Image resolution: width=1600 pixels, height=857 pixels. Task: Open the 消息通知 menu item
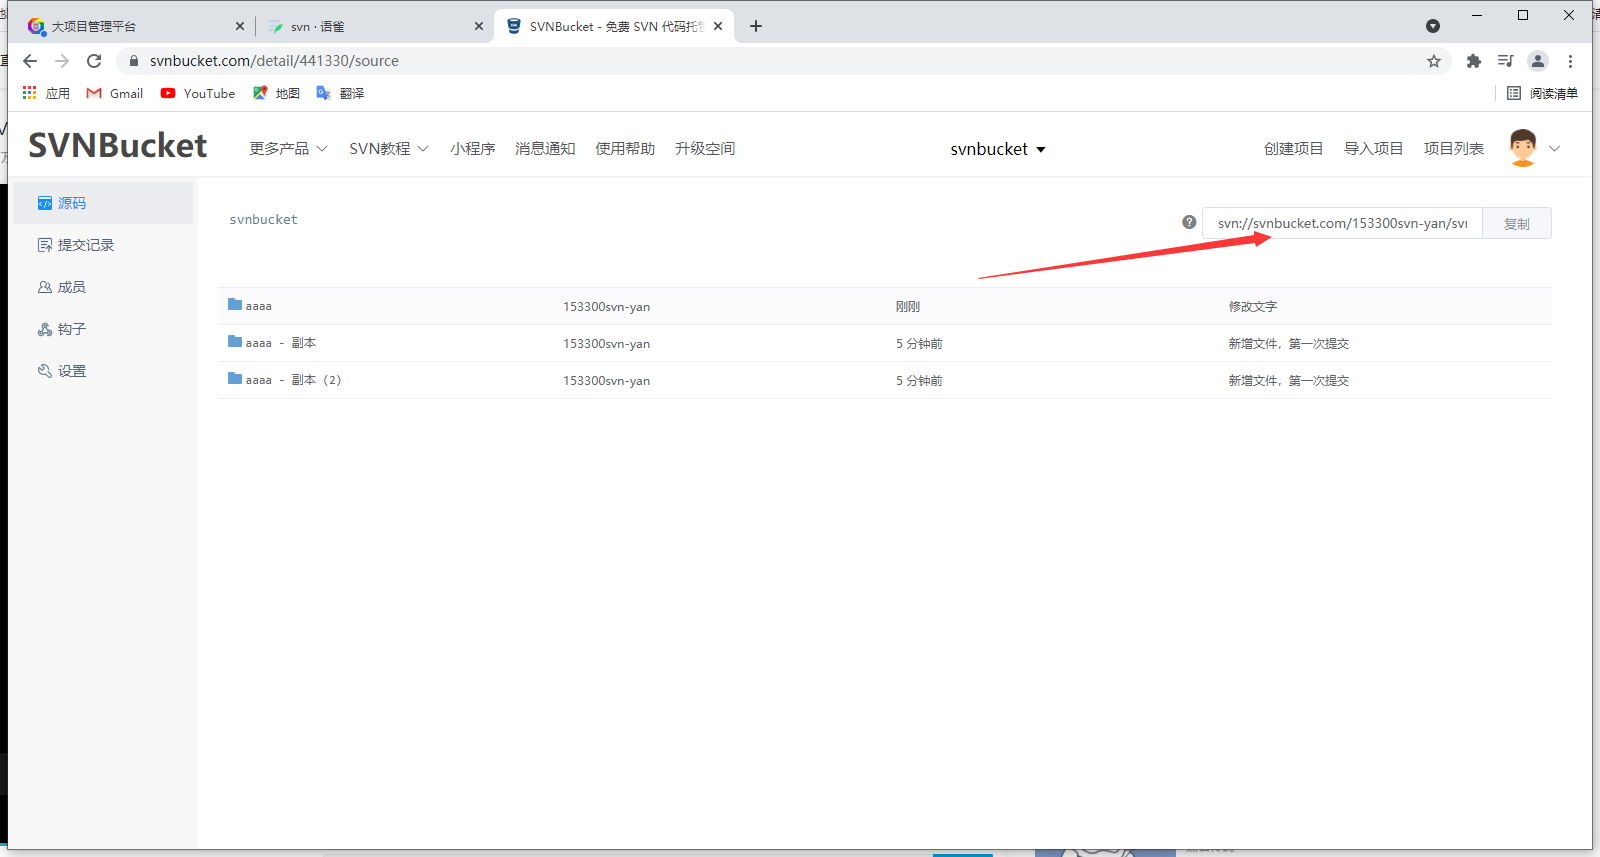[x=545, y=148]
